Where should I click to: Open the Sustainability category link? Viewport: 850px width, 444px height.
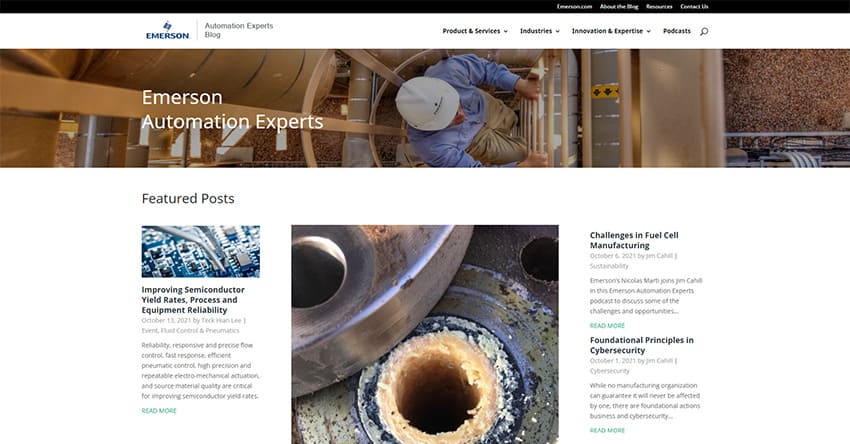[x=609, y=266]
